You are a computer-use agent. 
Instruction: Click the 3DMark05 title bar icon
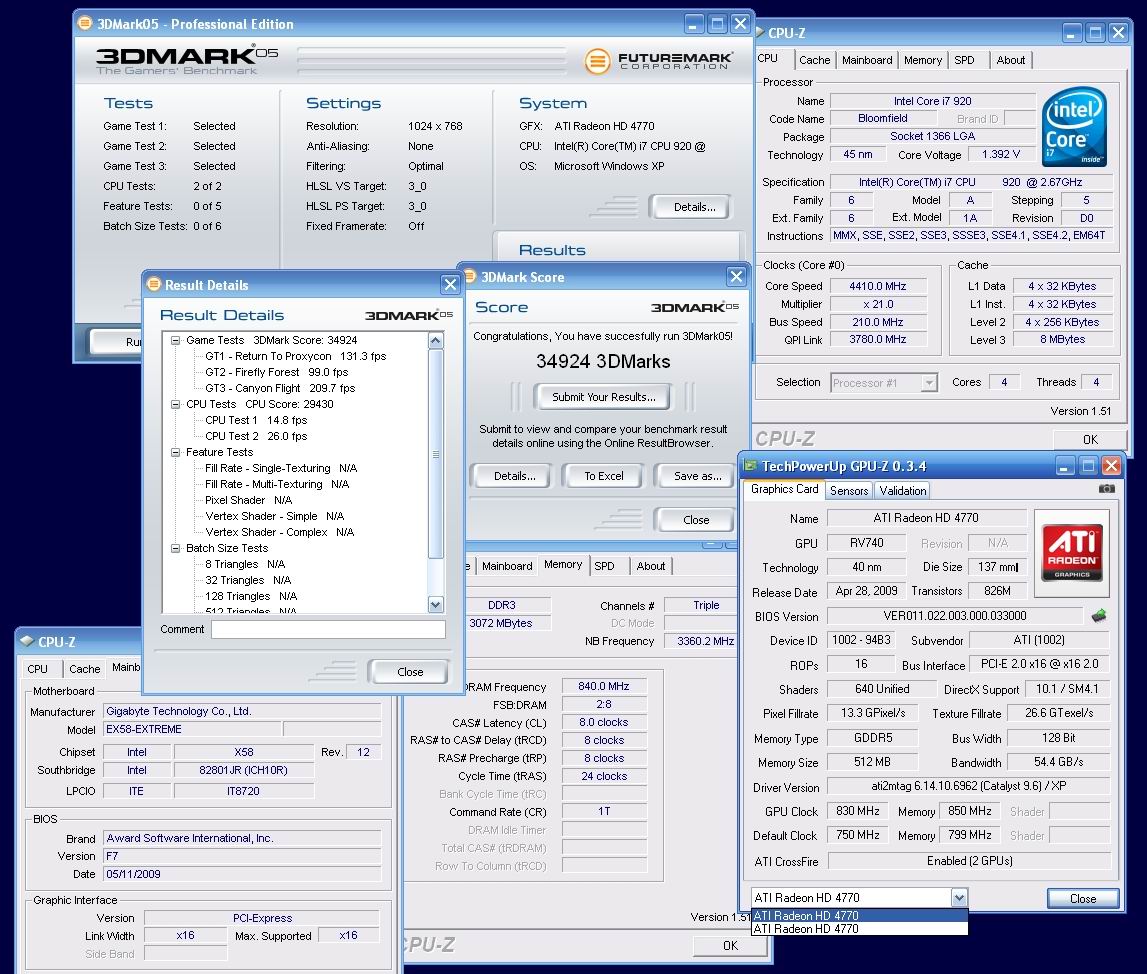tap(85, 23)
